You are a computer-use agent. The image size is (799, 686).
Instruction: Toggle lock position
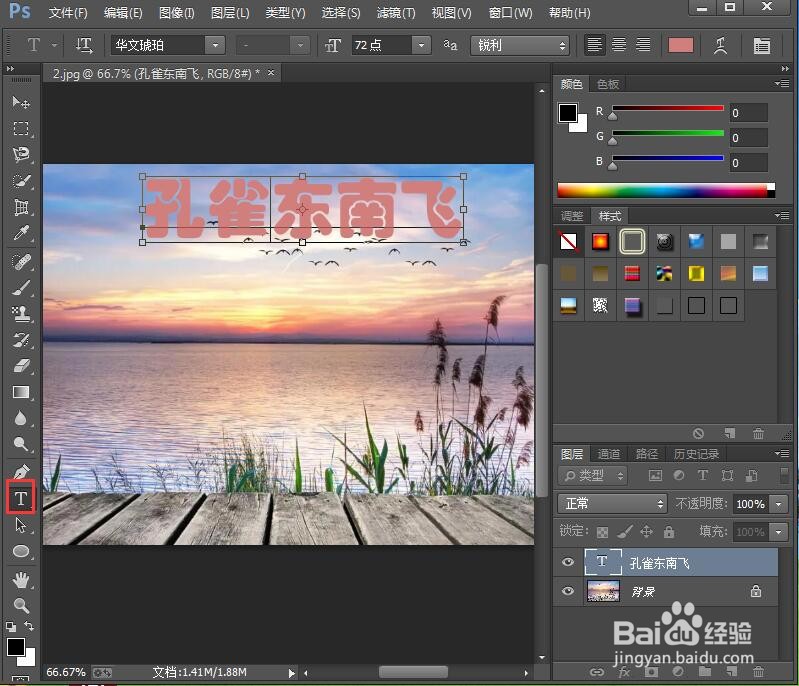(x=647, y=532)
